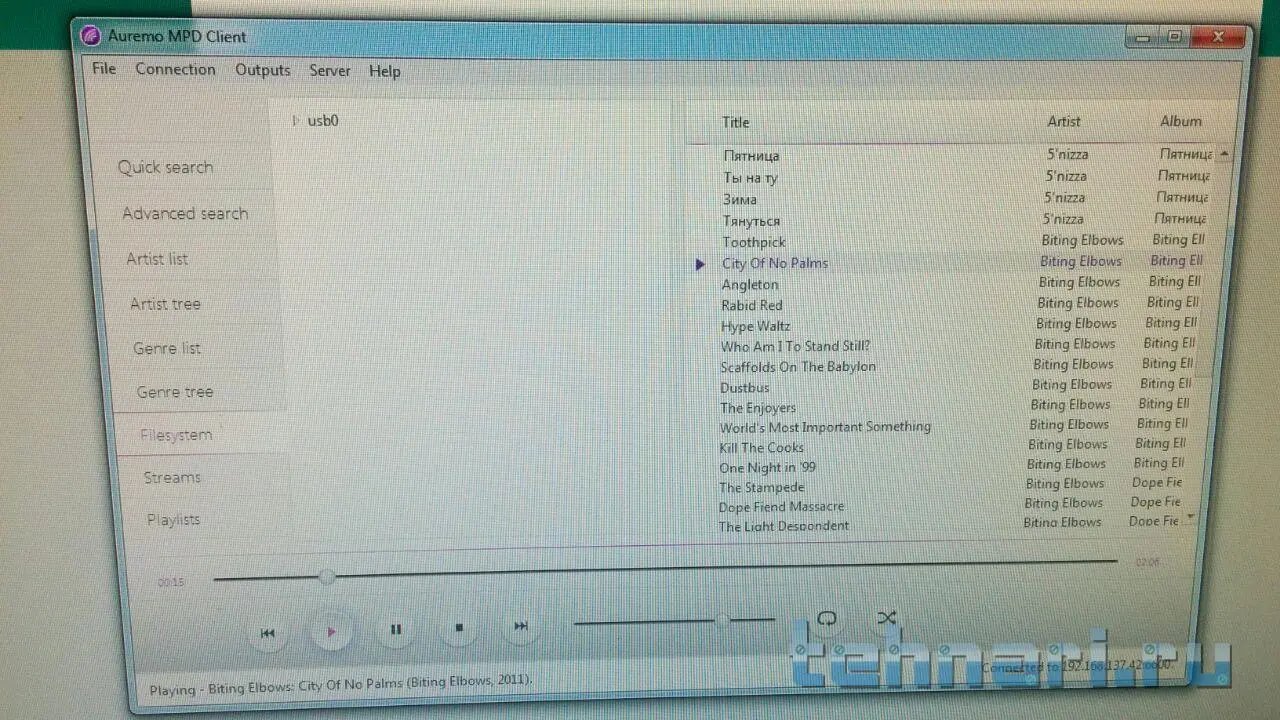1280x720 pixels.
Task: Show the Artist tree view
Action: [165, 304]
